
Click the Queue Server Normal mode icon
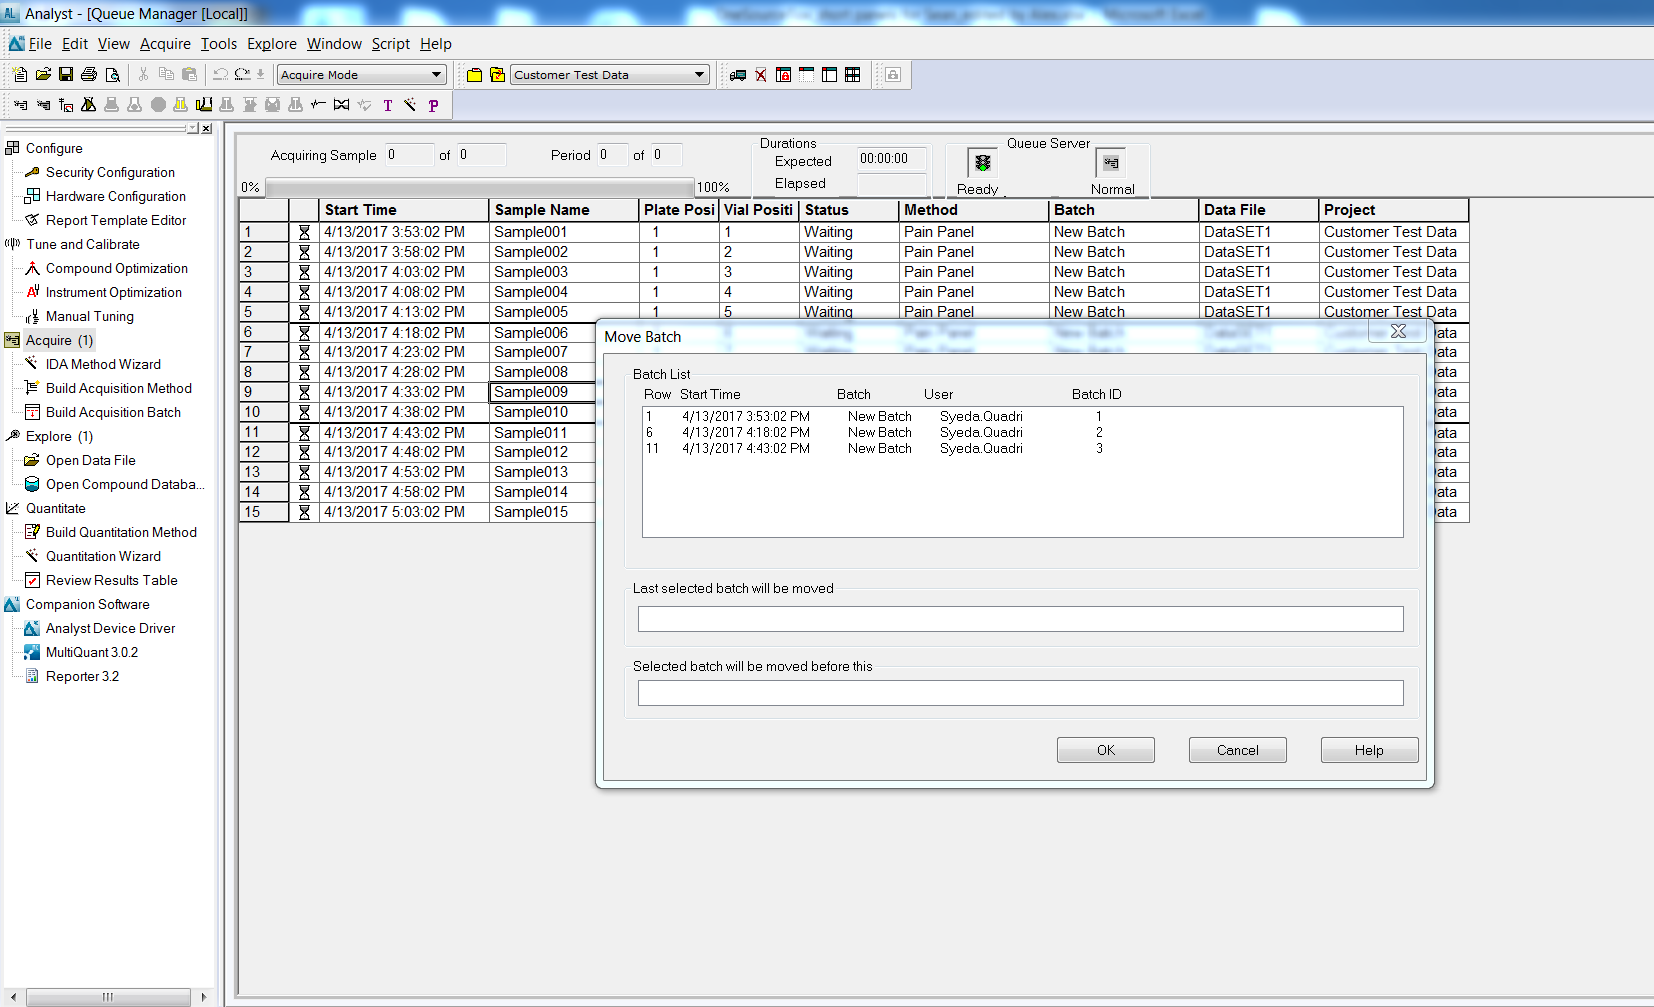[x=1111, y=163]
